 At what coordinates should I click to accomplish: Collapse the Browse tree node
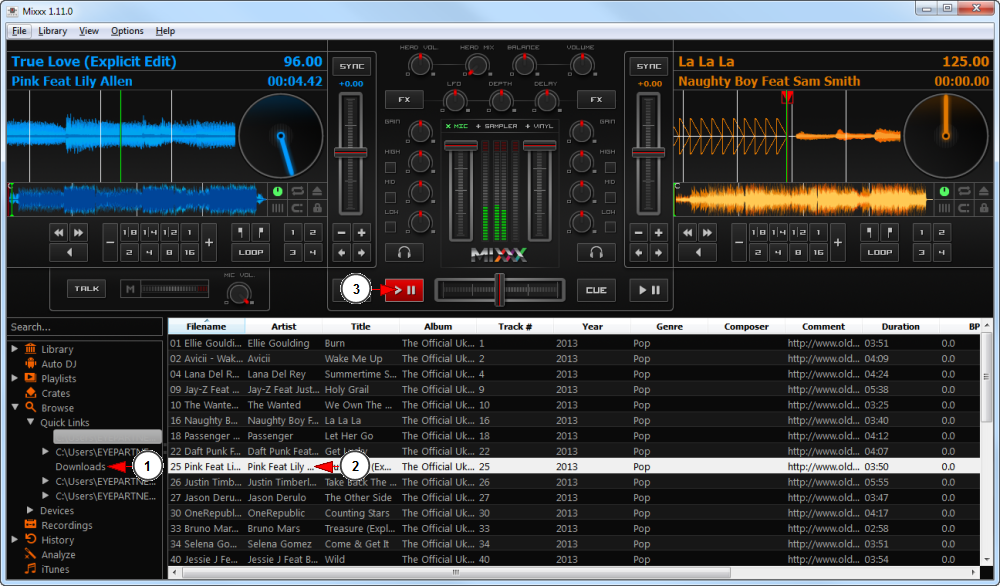point(15,407)
